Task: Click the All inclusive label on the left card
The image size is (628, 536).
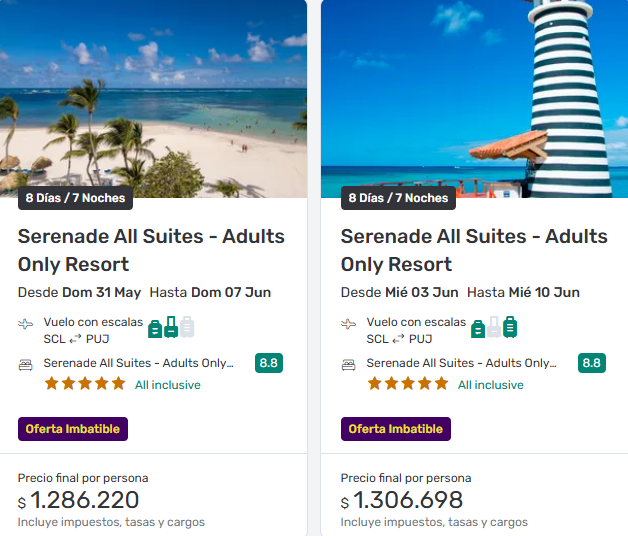Action: click(168, 385)
